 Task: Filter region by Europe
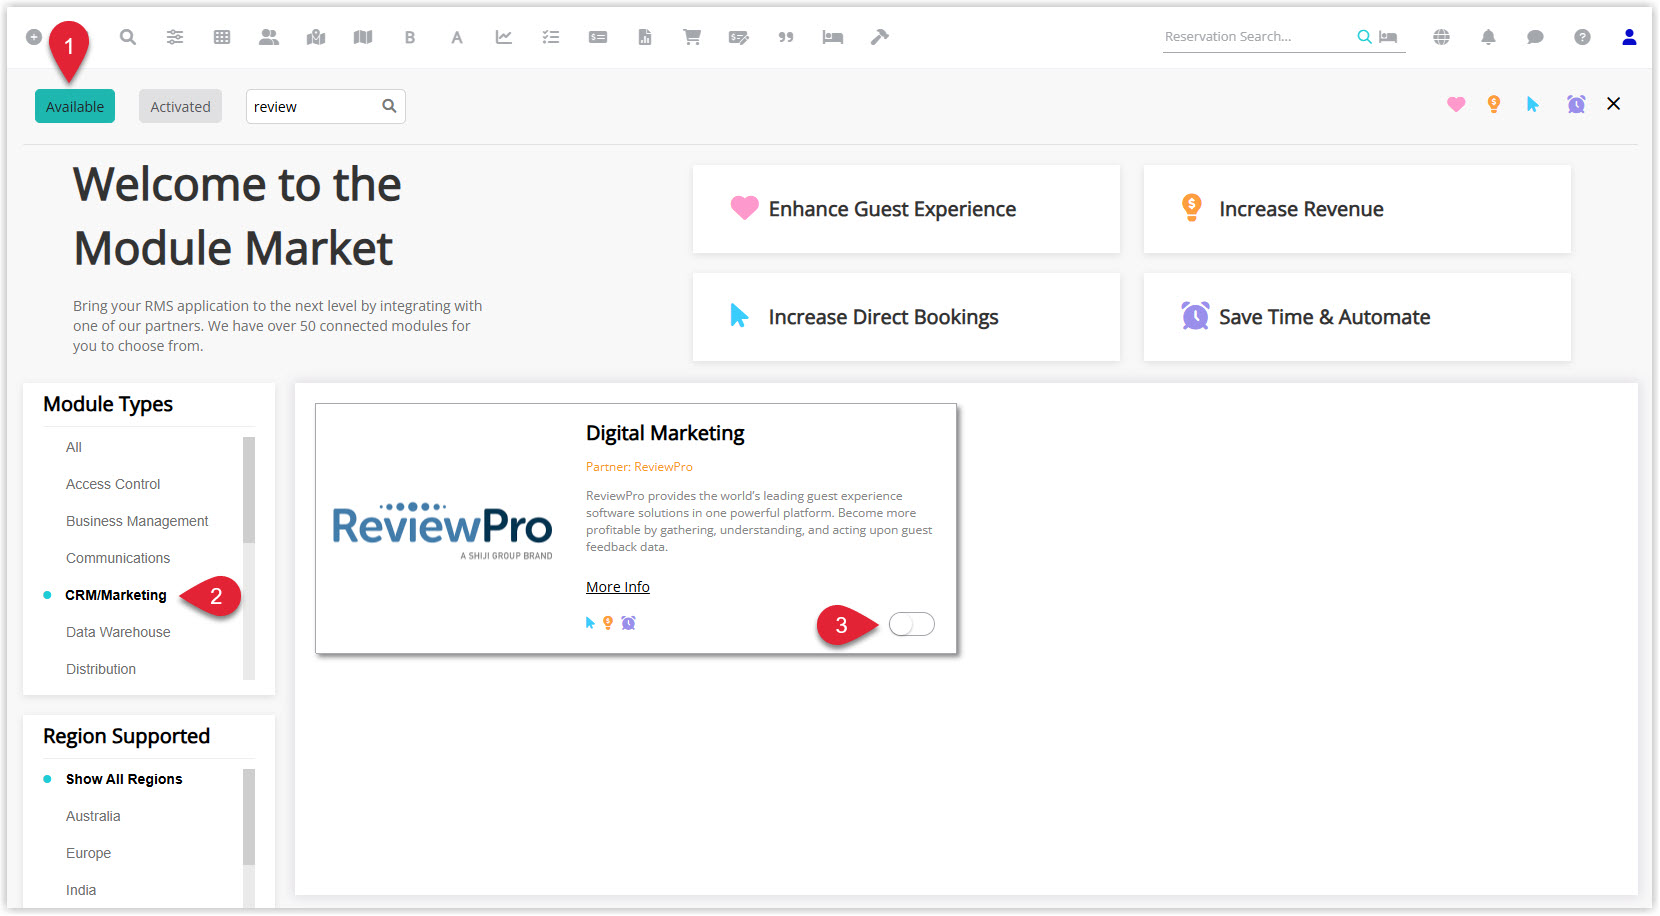[x=88, y=853]
